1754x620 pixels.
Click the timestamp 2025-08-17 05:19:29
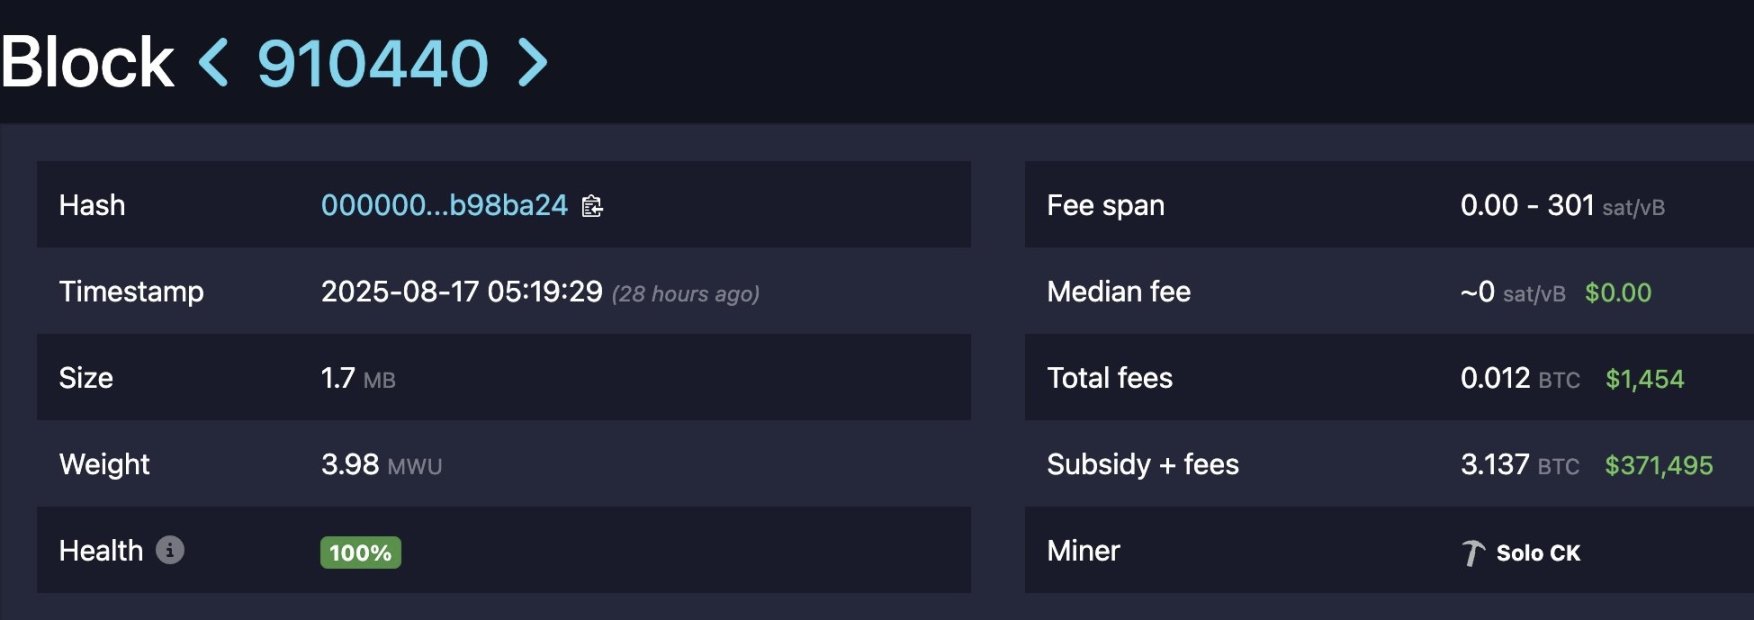[x=461, y=292]
